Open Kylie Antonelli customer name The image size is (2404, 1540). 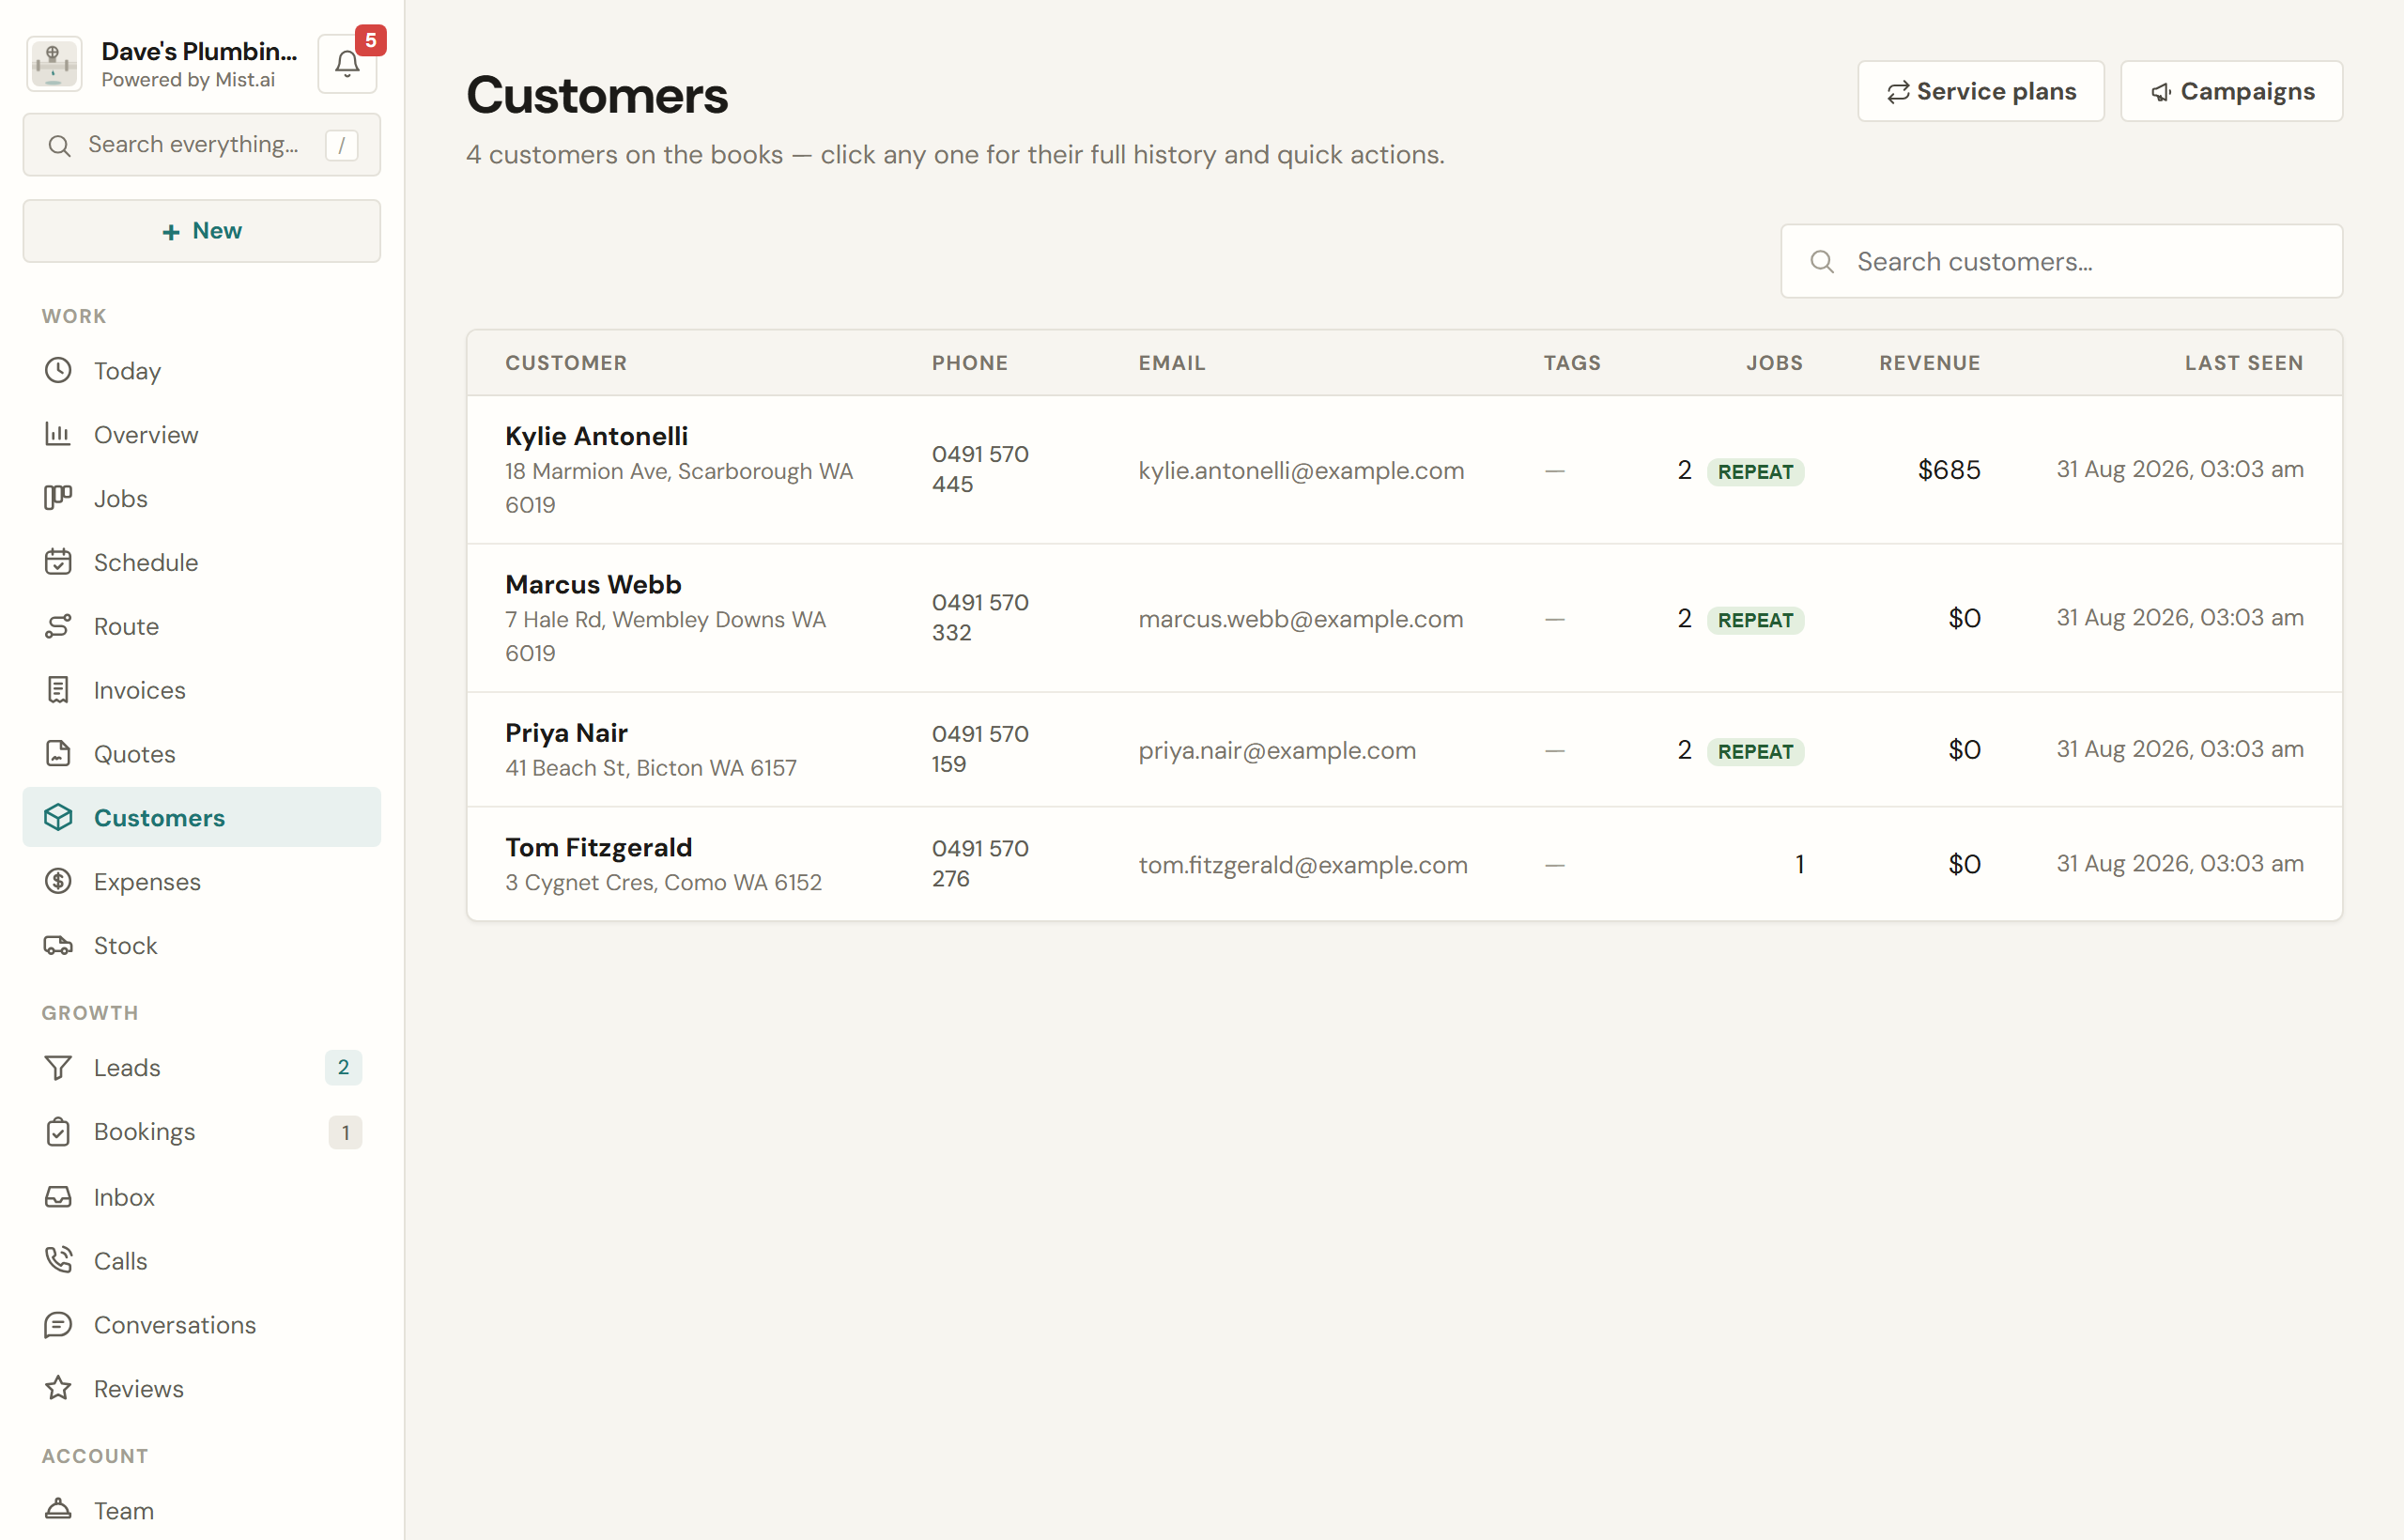click(597, 436)
